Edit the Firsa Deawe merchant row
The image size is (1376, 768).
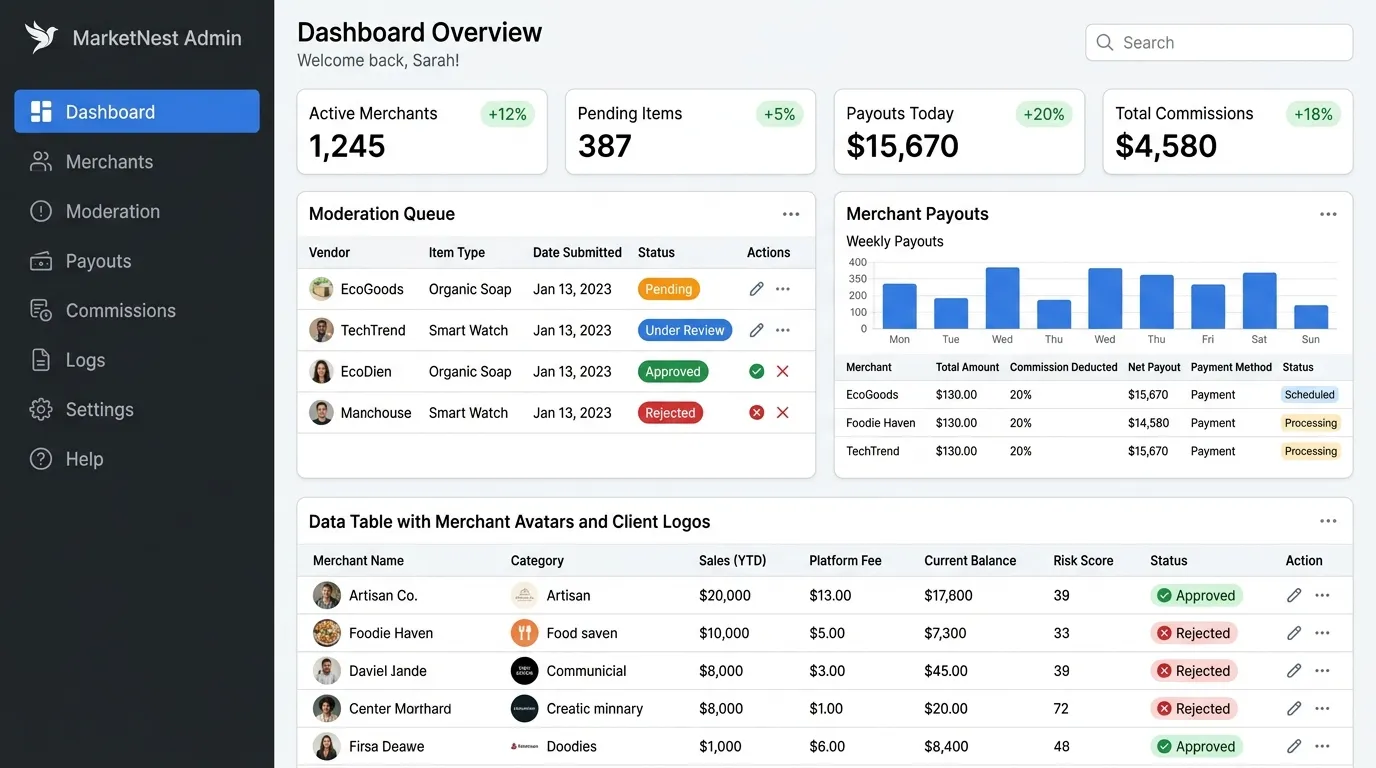coord(1294,746)
